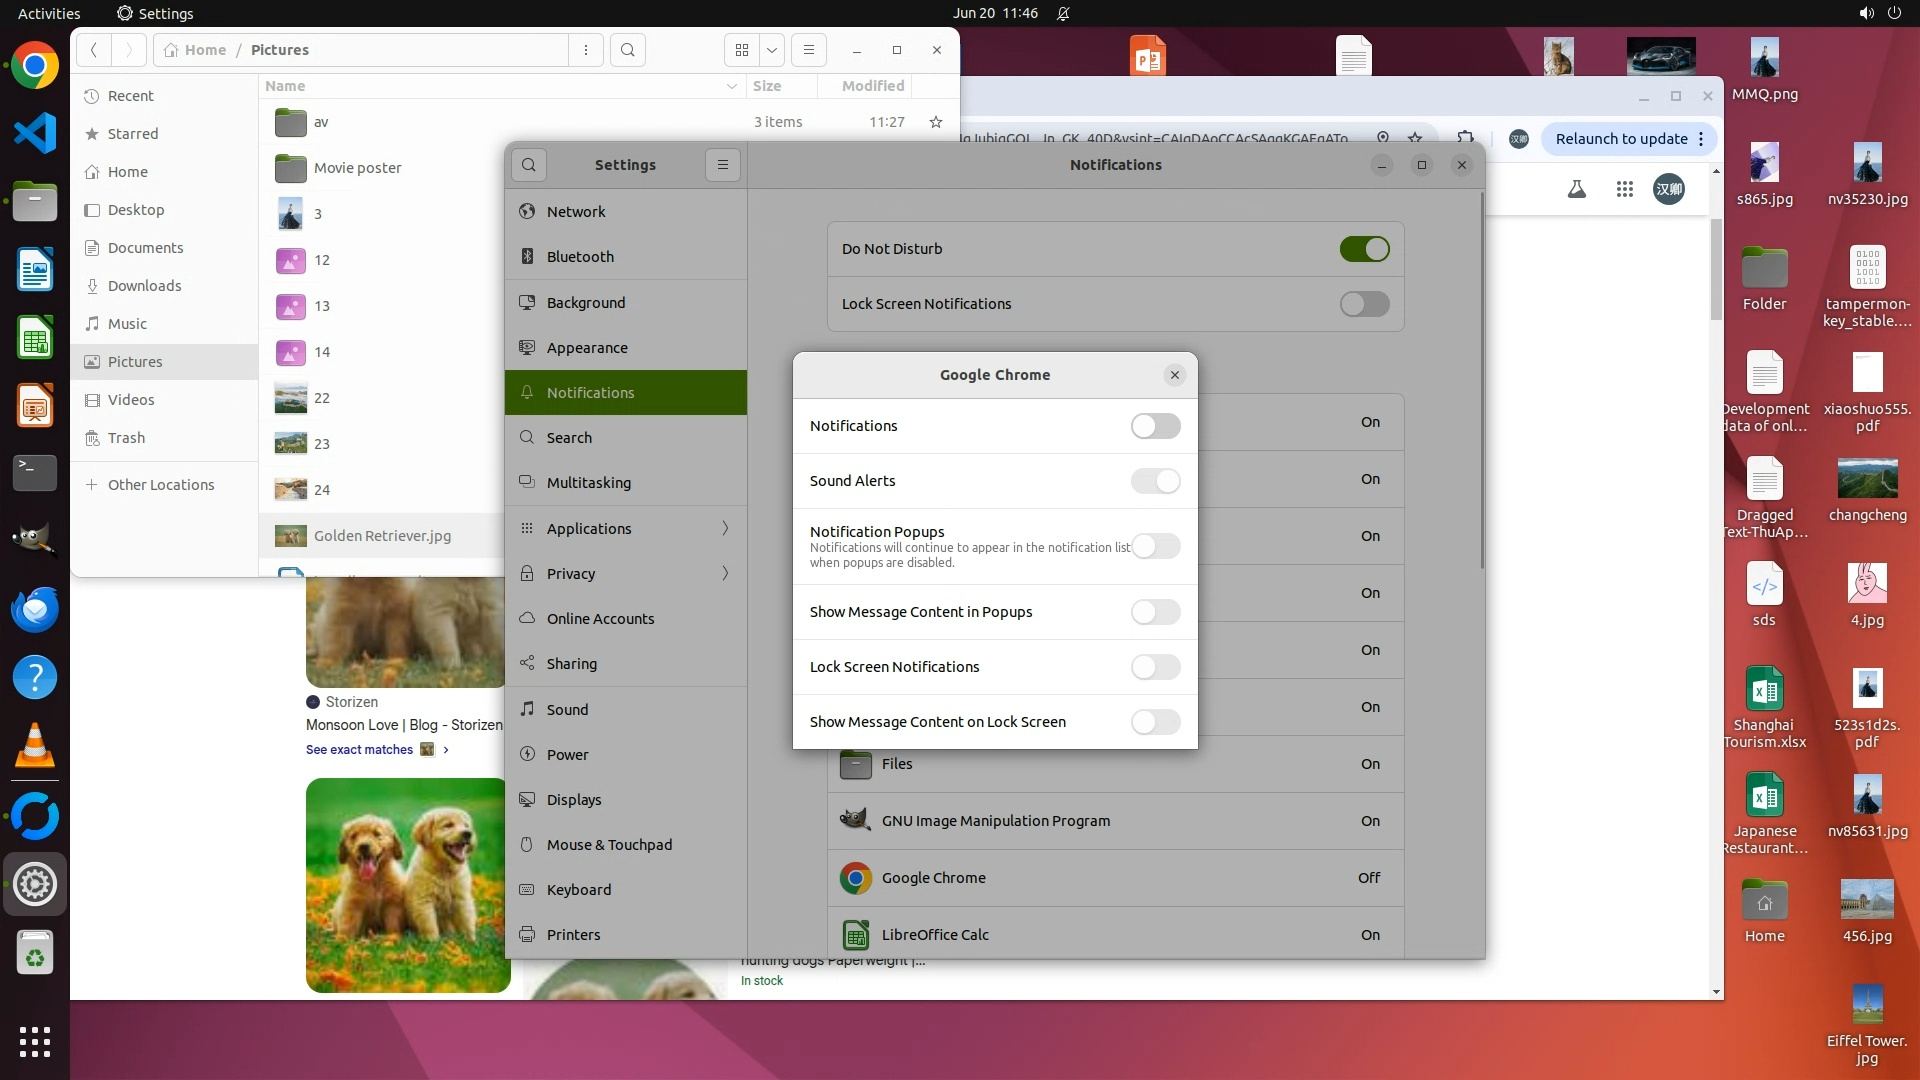Select Sound in the Settings sidebar
Screen dimensions: 1920x1080
click(x=567, y=710)
